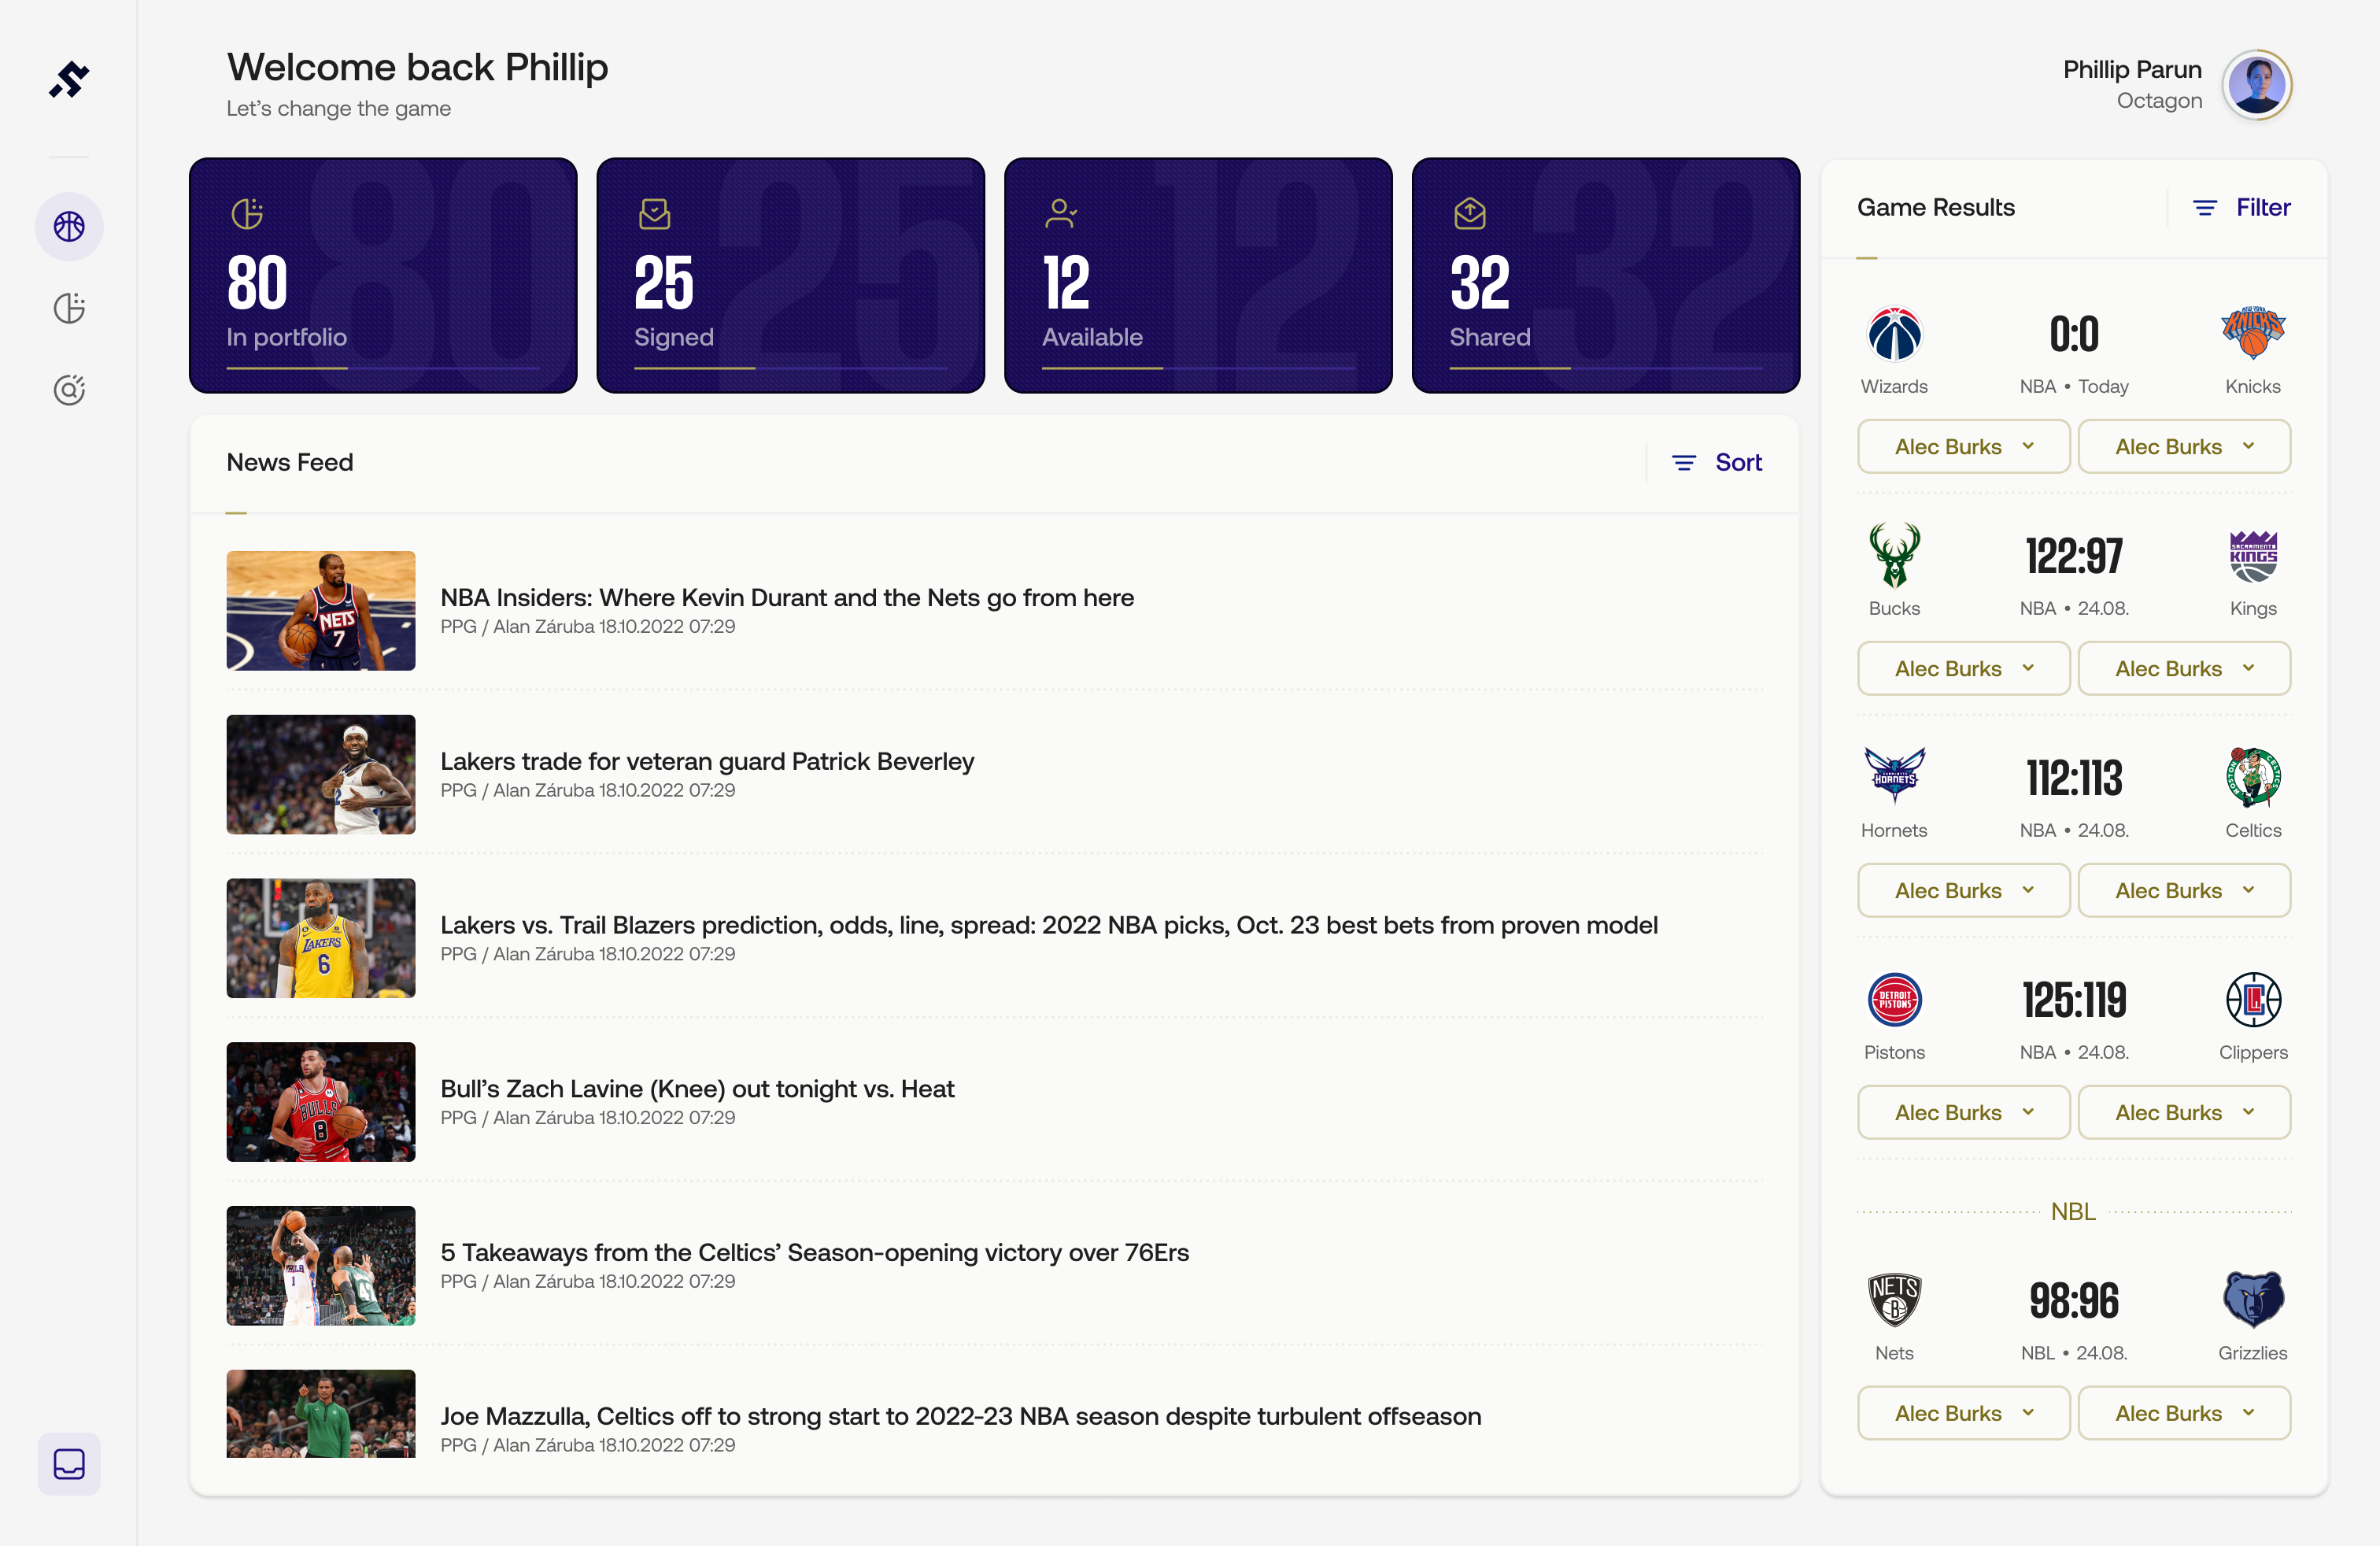Select the target icon in sidebar
This screenshot has width=2380, height=1546.
pos(69,389)
